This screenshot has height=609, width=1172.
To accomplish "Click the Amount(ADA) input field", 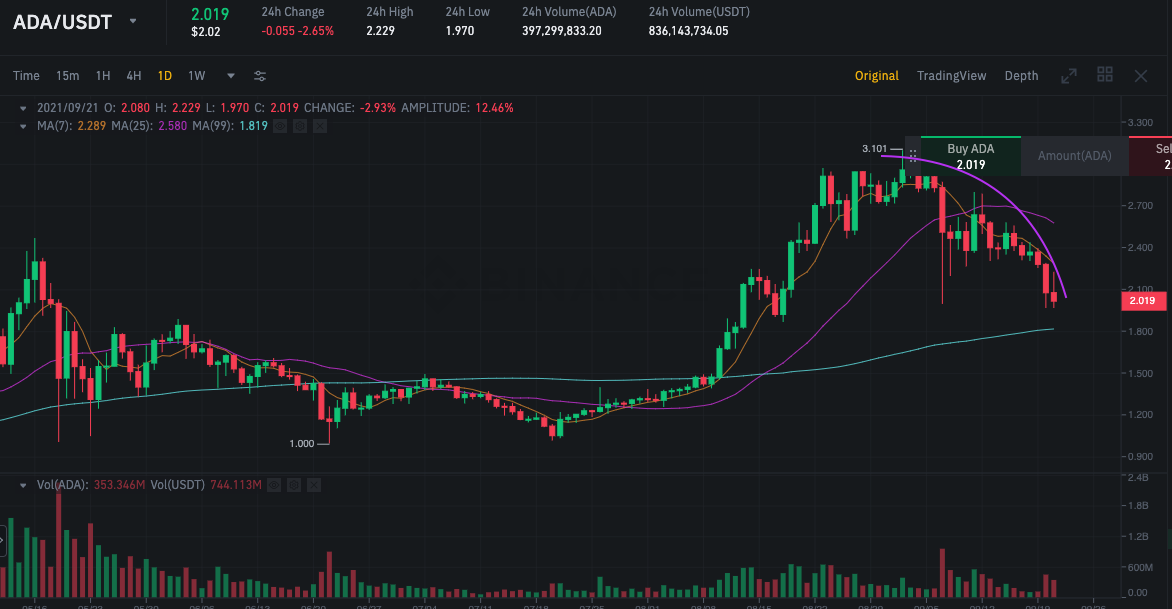I will click(x=1074, y=156).
